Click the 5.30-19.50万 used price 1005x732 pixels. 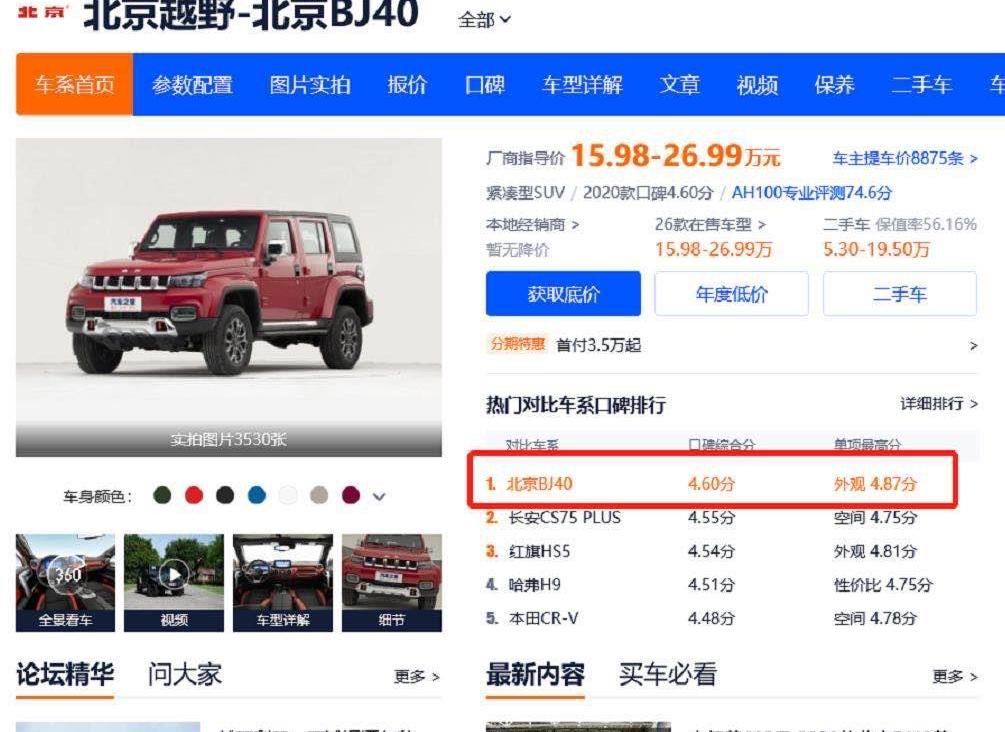coord(876,249)
